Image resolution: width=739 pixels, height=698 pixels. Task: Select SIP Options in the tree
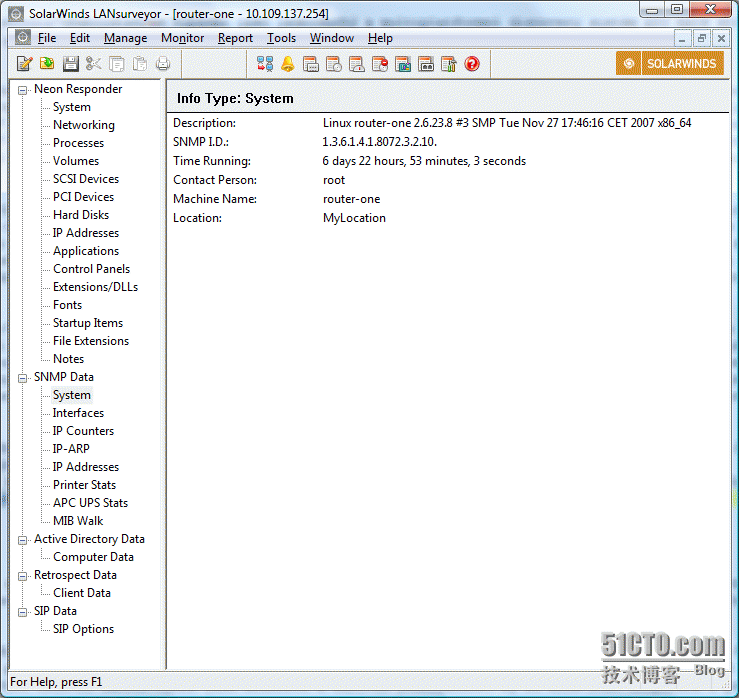pyautogui.click(x=83, y=629)
